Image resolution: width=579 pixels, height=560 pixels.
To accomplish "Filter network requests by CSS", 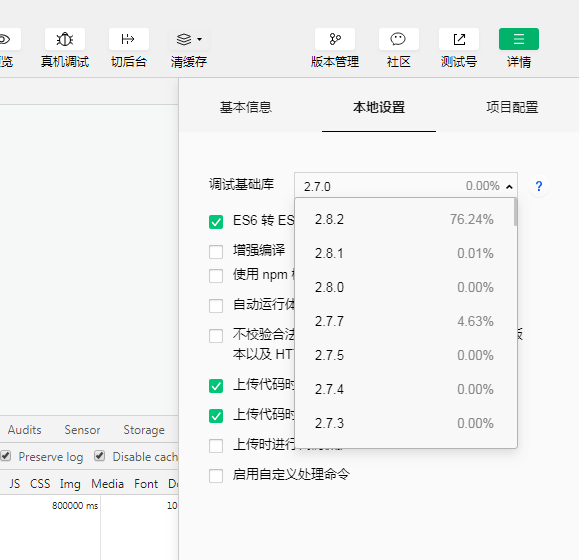I will (x=40, y=484).
